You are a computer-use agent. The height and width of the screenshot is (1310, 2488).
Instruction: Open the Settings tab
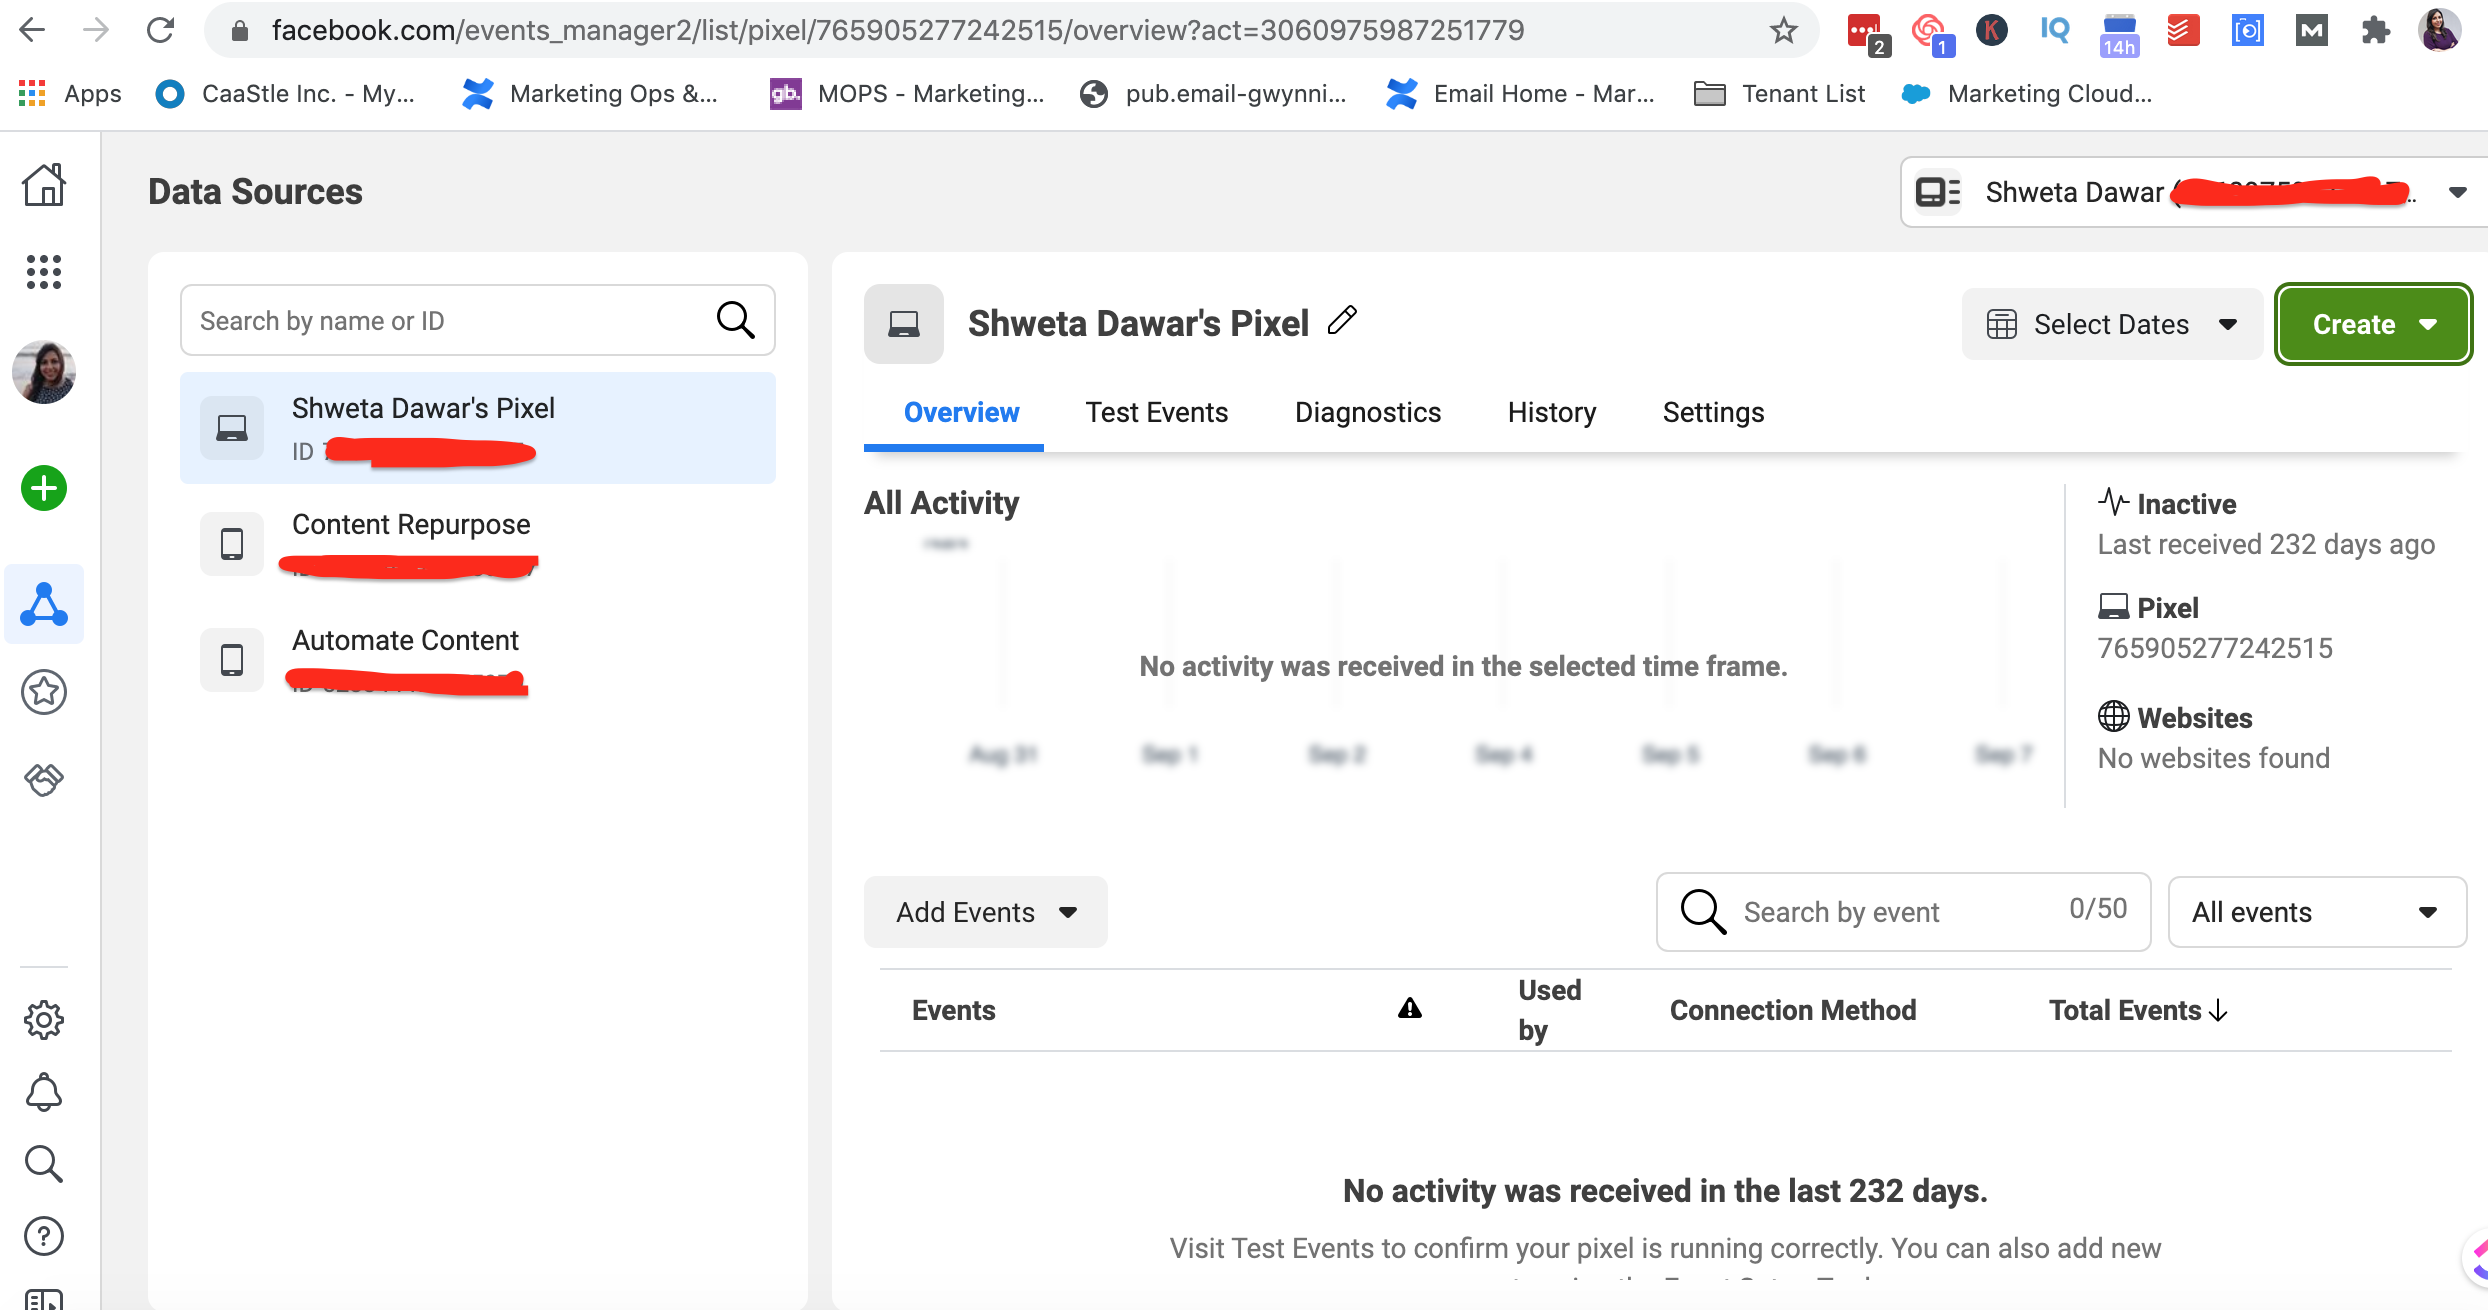(1713, 412)
